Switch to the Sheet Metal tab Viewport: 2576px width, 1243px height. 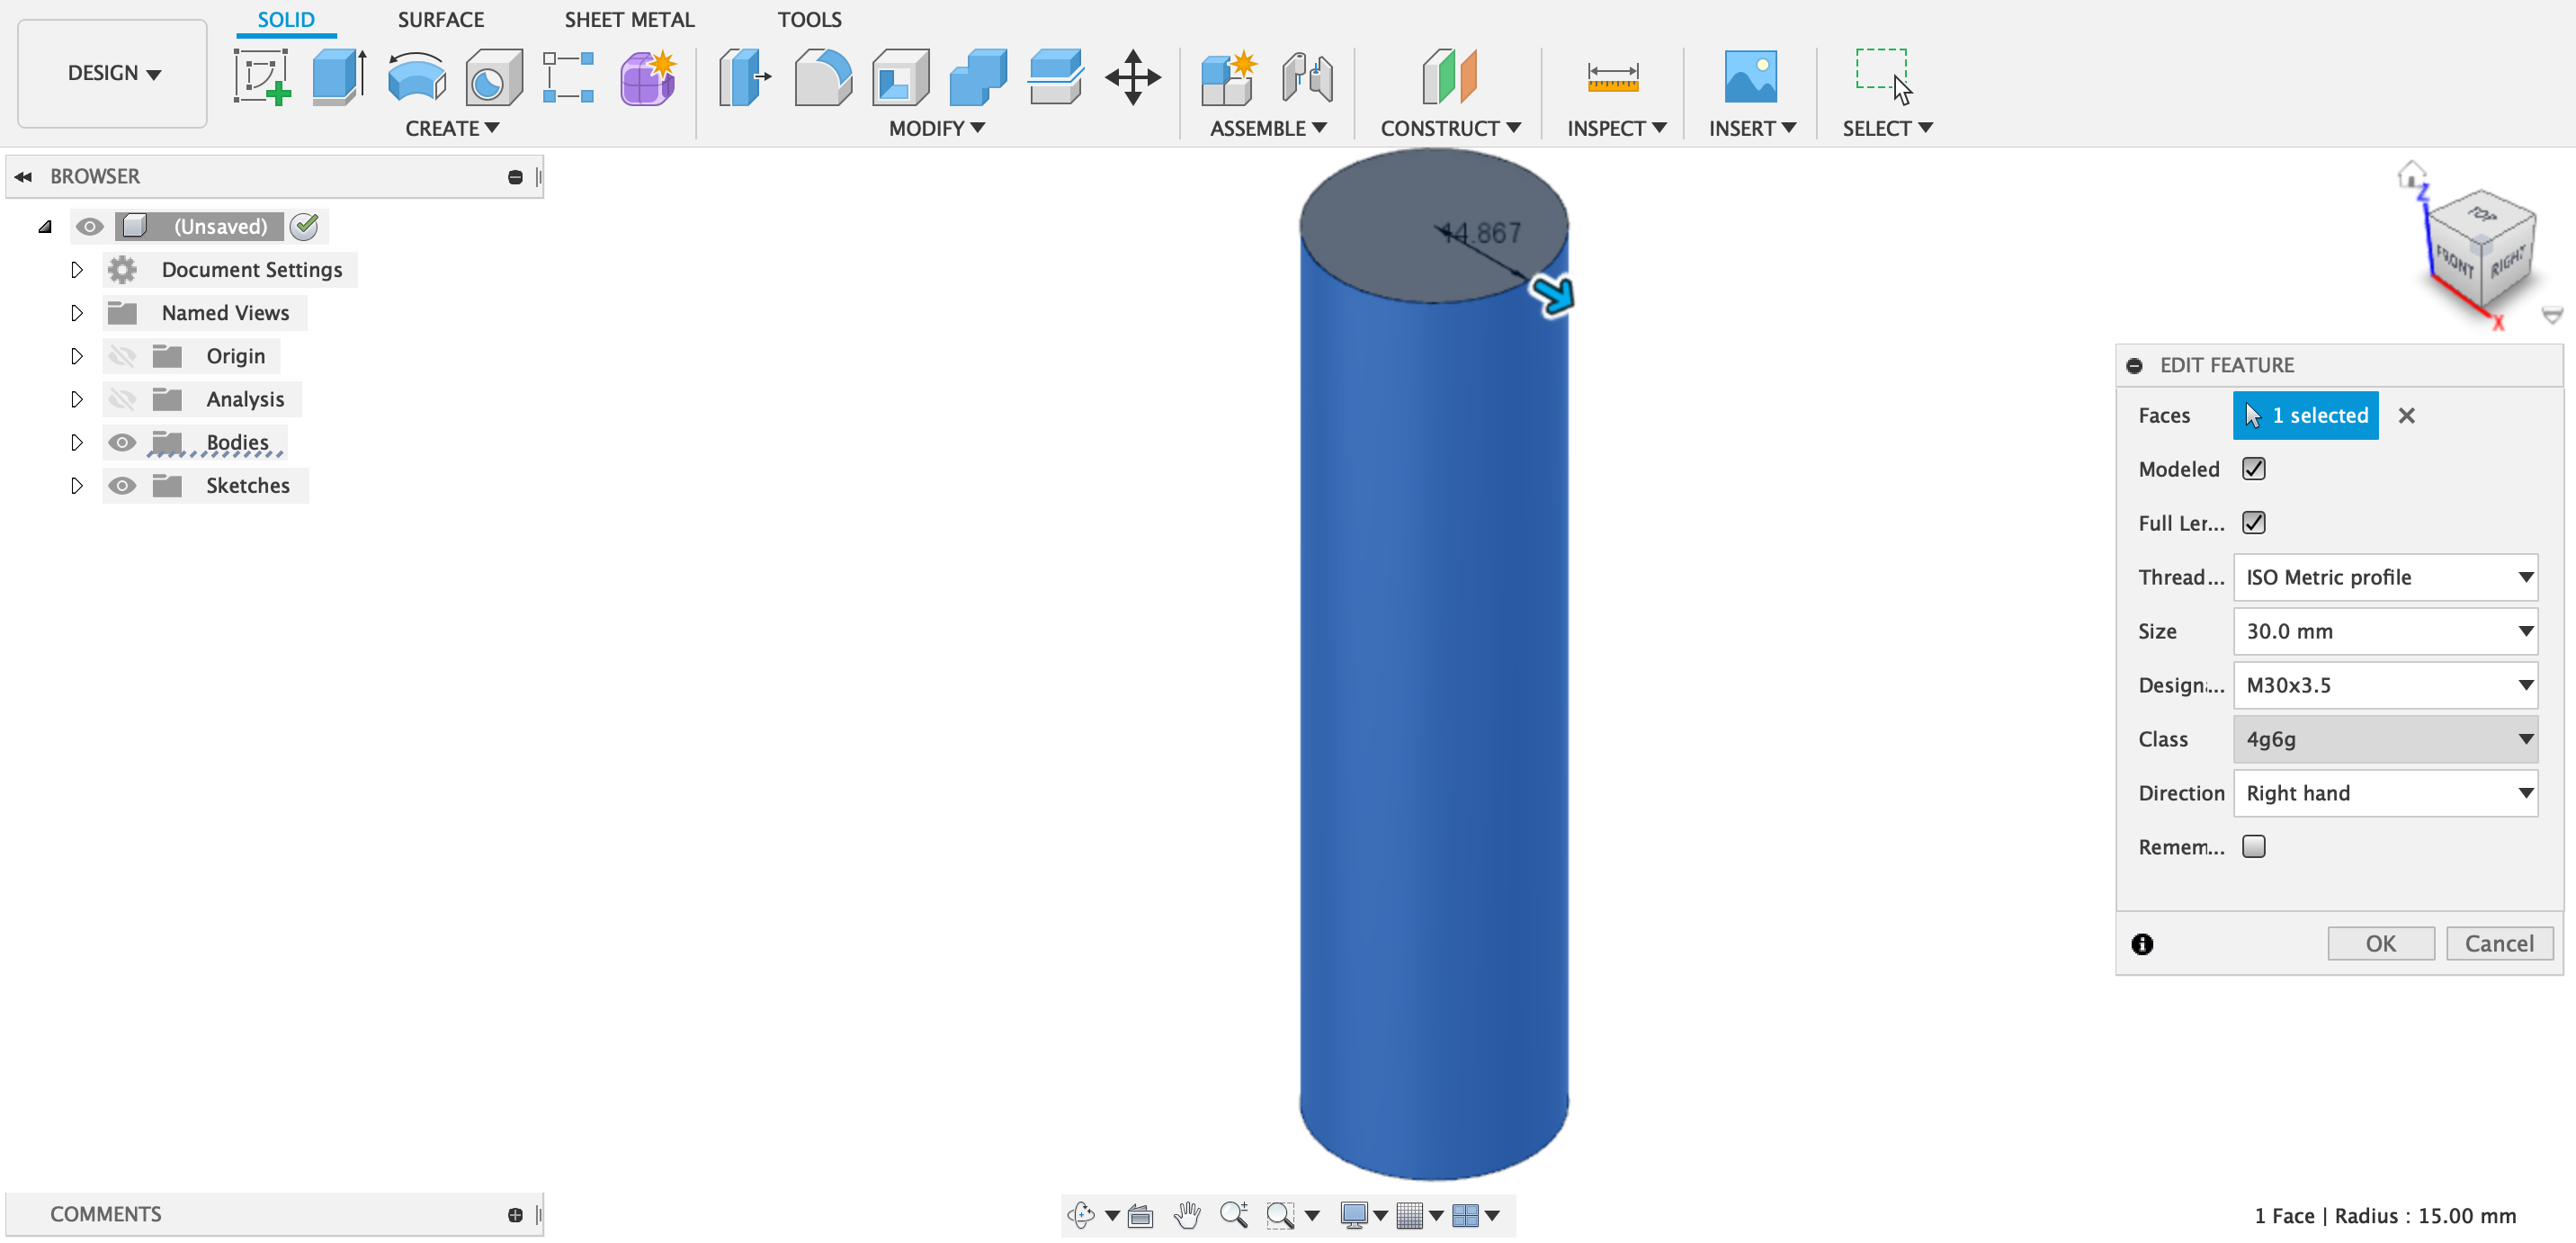click(x=628, y=20)
